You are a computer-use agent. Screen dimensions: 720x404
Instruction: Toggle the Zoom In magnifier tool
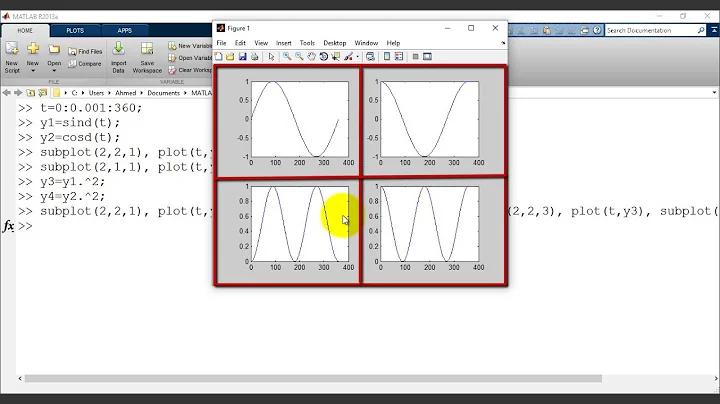287,56
